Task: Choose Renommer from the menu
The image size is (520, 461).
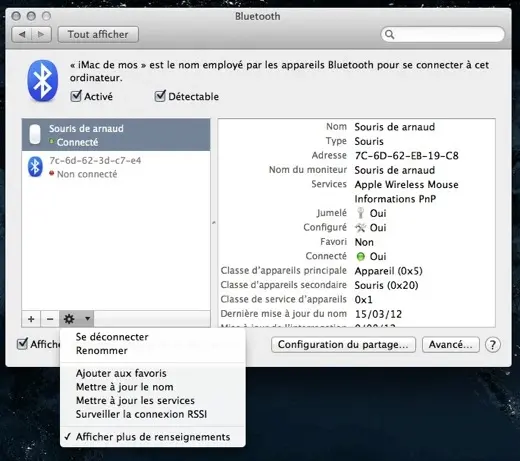Action: coord(102,350)
